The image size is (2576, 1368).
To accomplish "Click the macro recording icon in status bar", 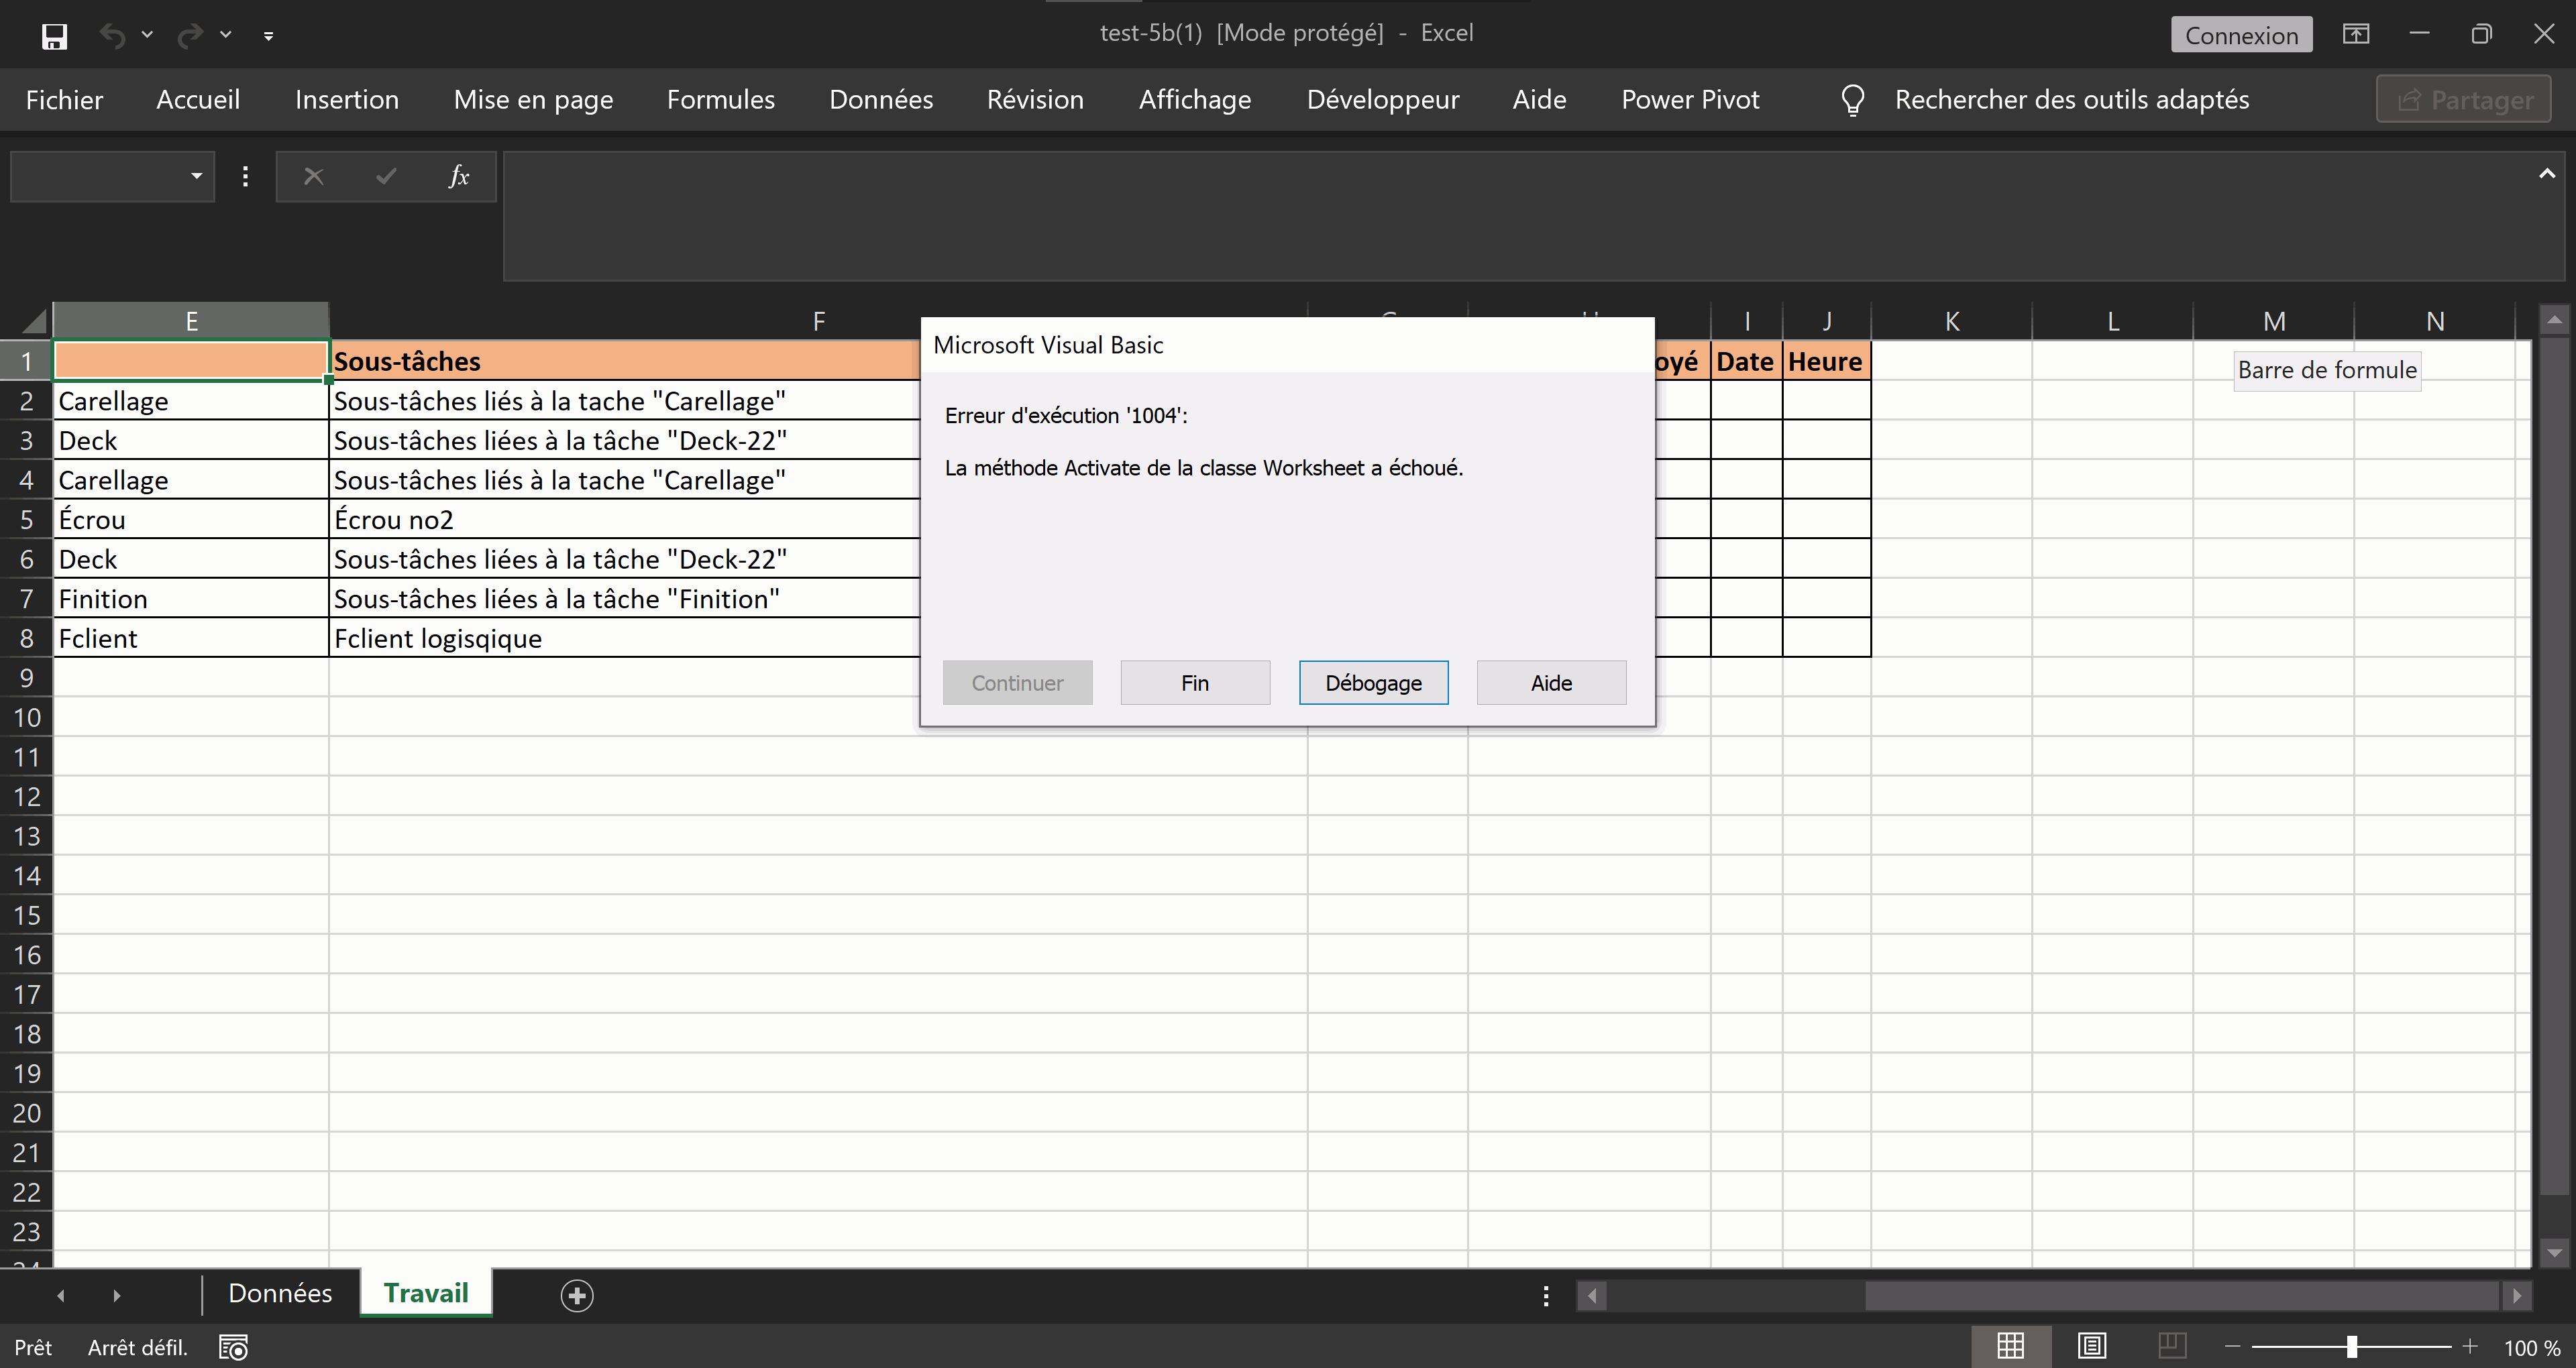I will [233, 1347].
